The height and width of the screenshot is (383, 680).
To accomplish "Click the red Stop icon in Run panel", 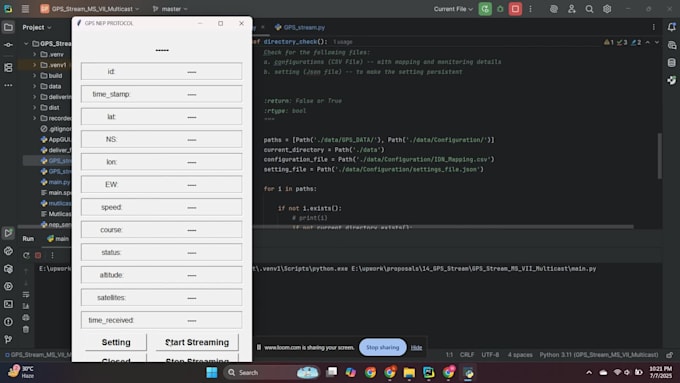I will (x=38, y=255).
